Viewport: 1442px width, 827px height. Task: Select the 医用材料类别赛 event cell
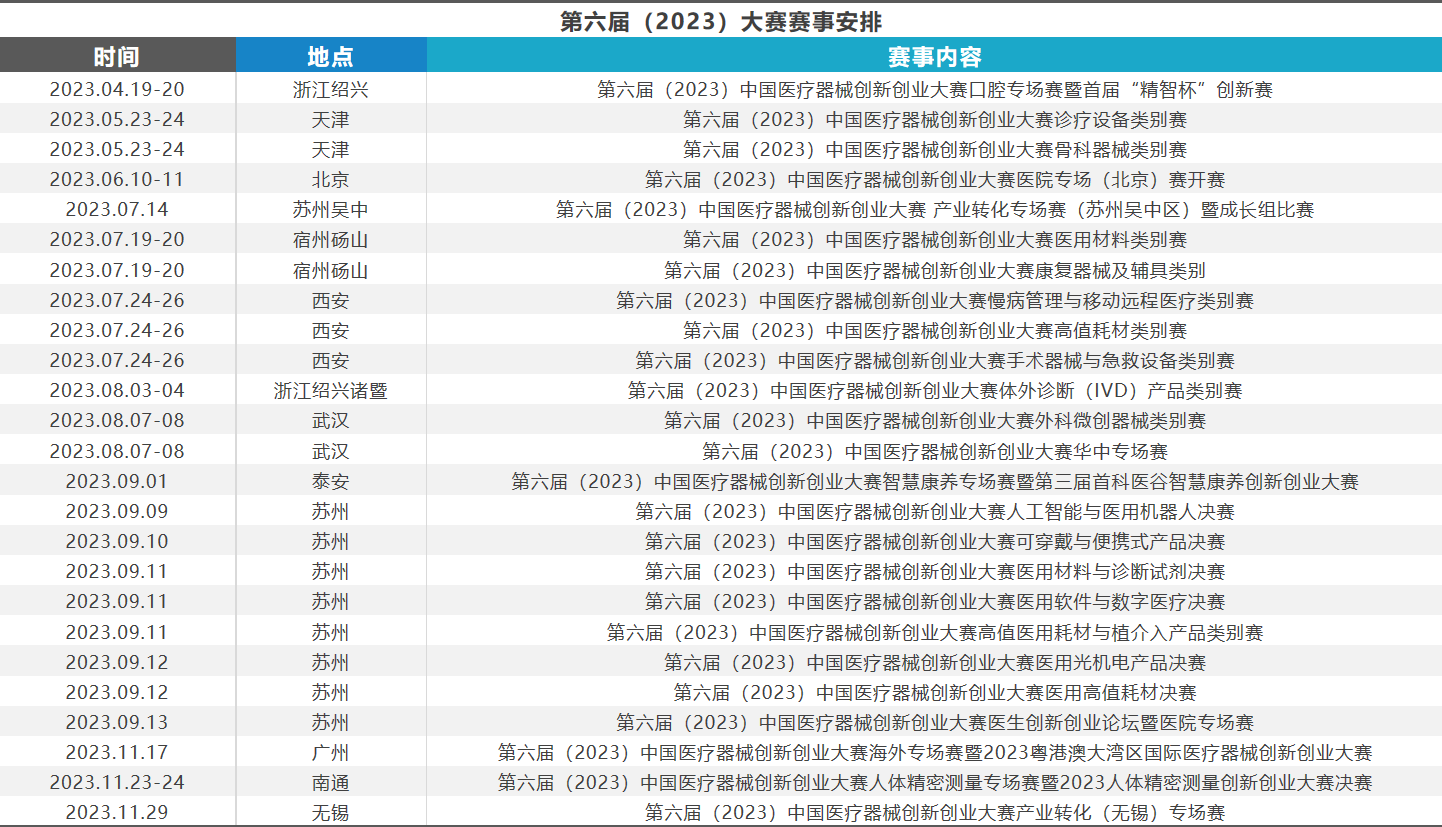(934, 240)
